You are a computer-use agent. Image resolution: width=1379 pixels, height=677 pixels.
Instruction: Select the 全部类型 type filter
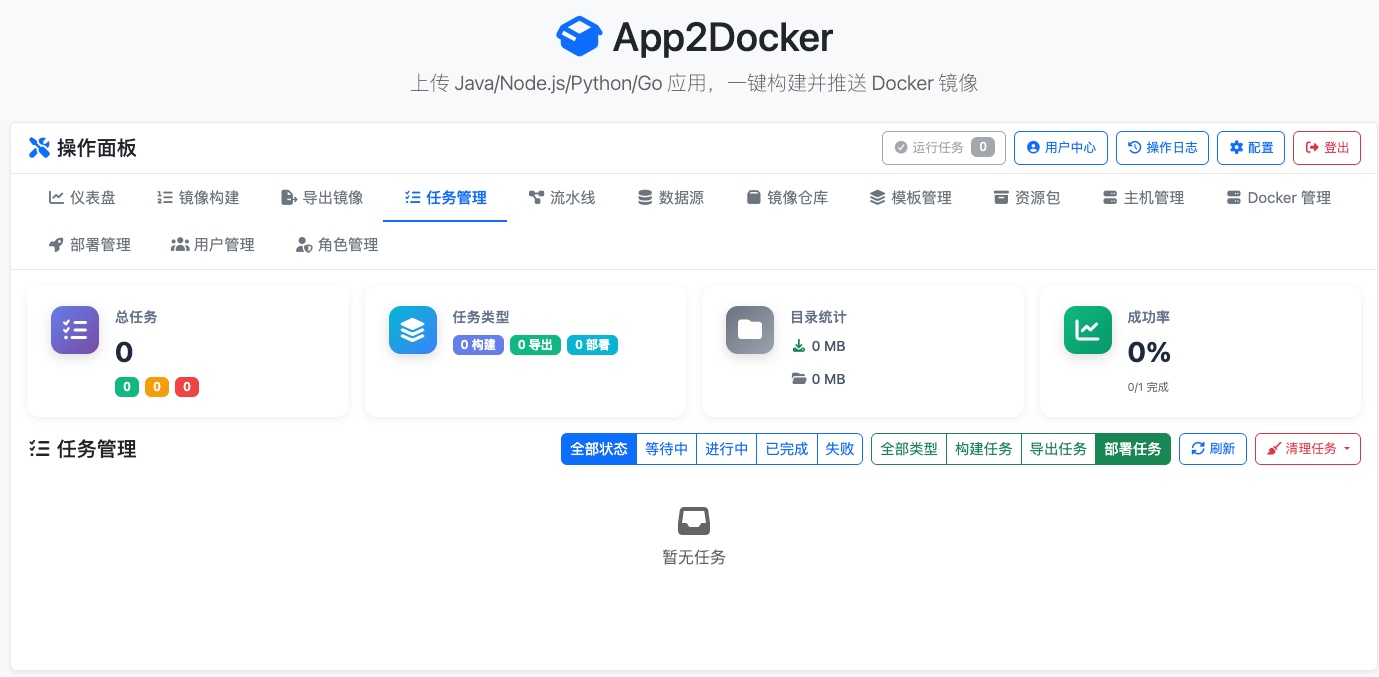click(x=909, y=449)
